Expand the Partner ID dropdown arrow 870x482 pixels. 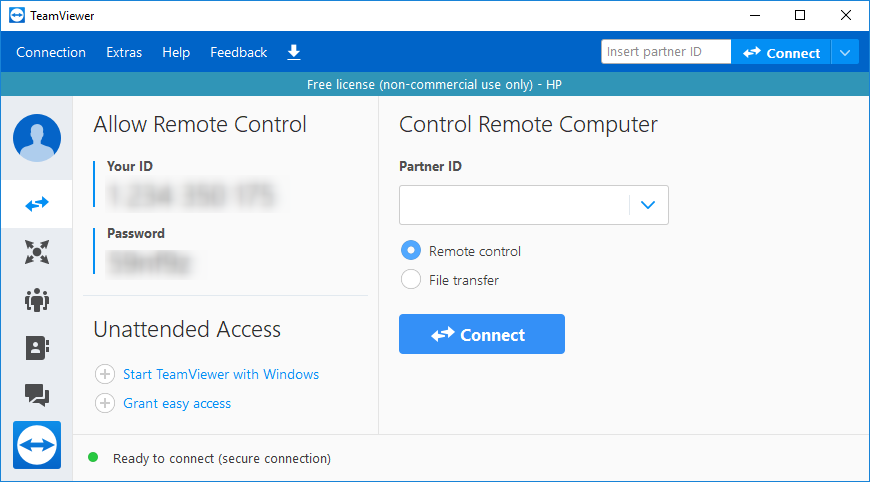coord(648,205)
